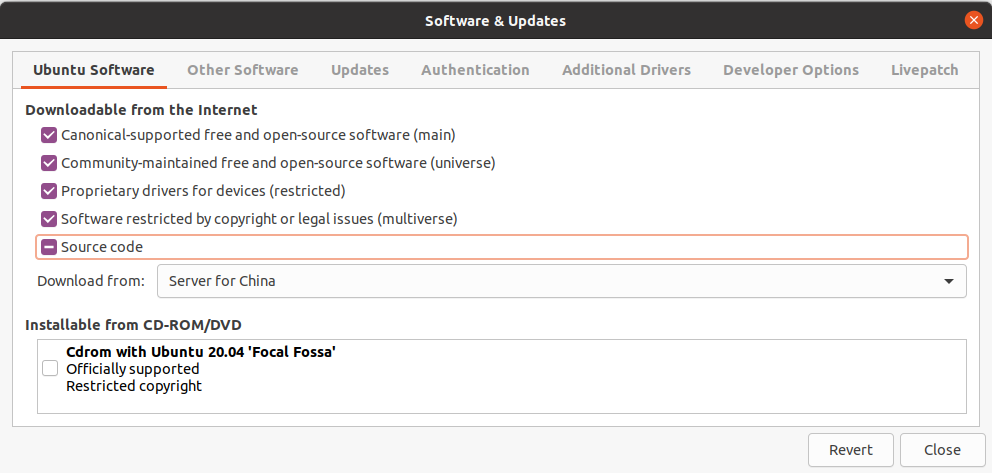Show the Developer Options tab
The width and height of the screenshot is (992, 473).
tap(791, 70)
